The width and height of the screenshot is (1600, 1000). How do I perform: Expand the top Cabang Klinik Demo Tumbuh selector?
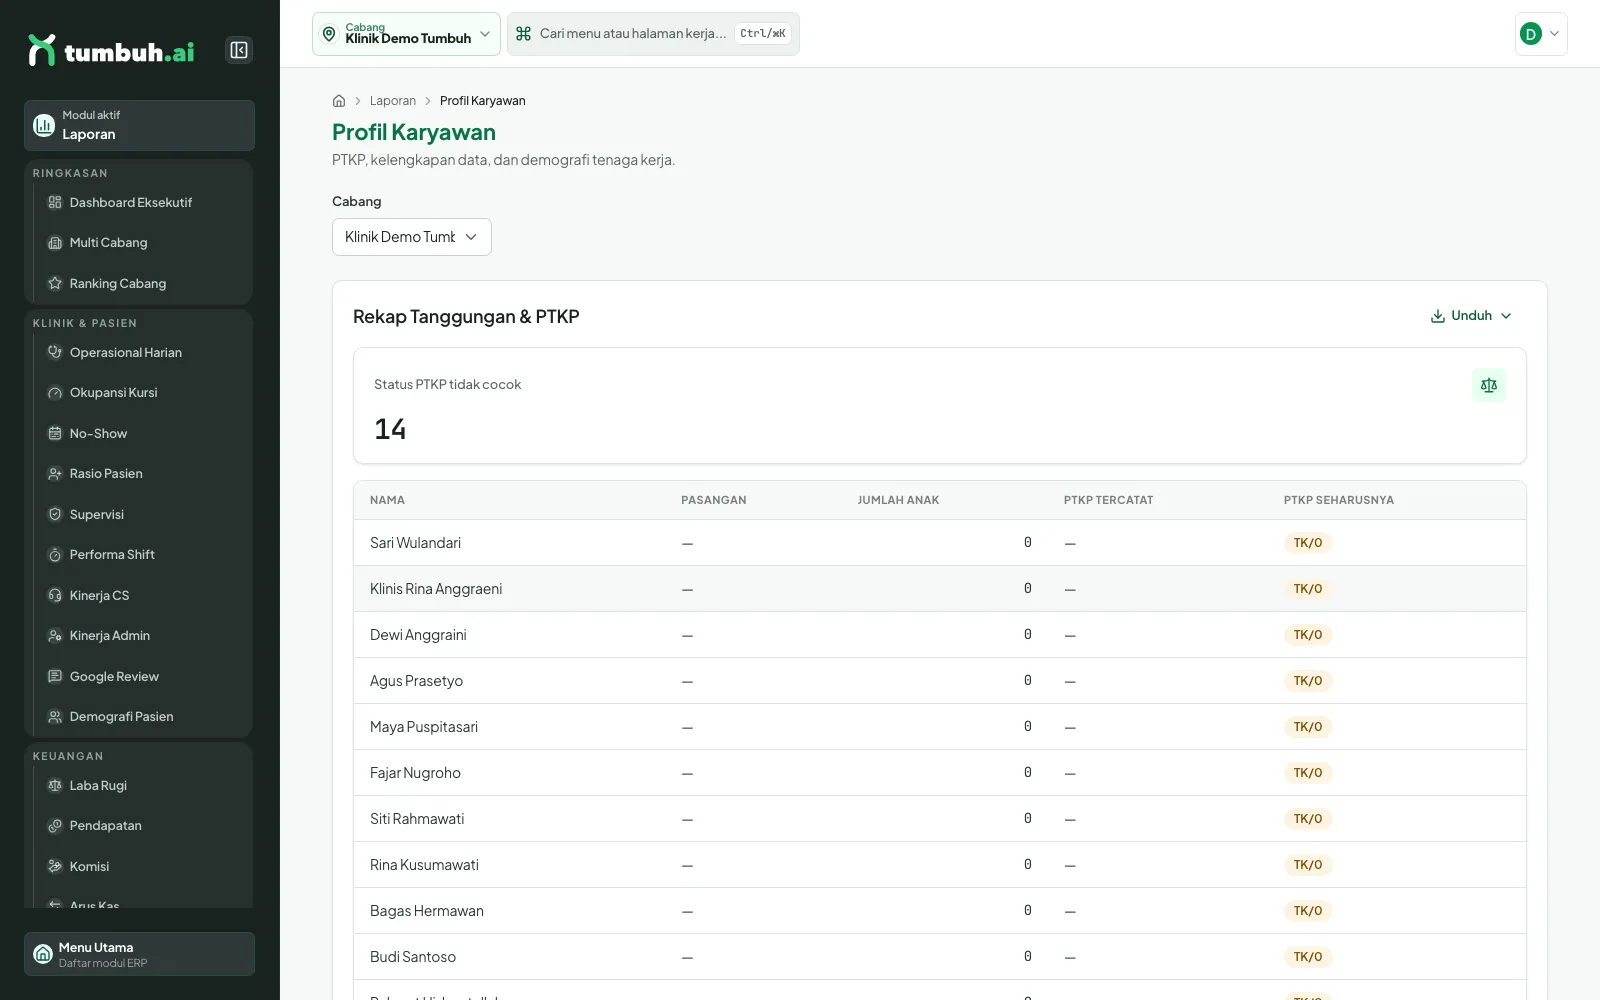[406, 34]
